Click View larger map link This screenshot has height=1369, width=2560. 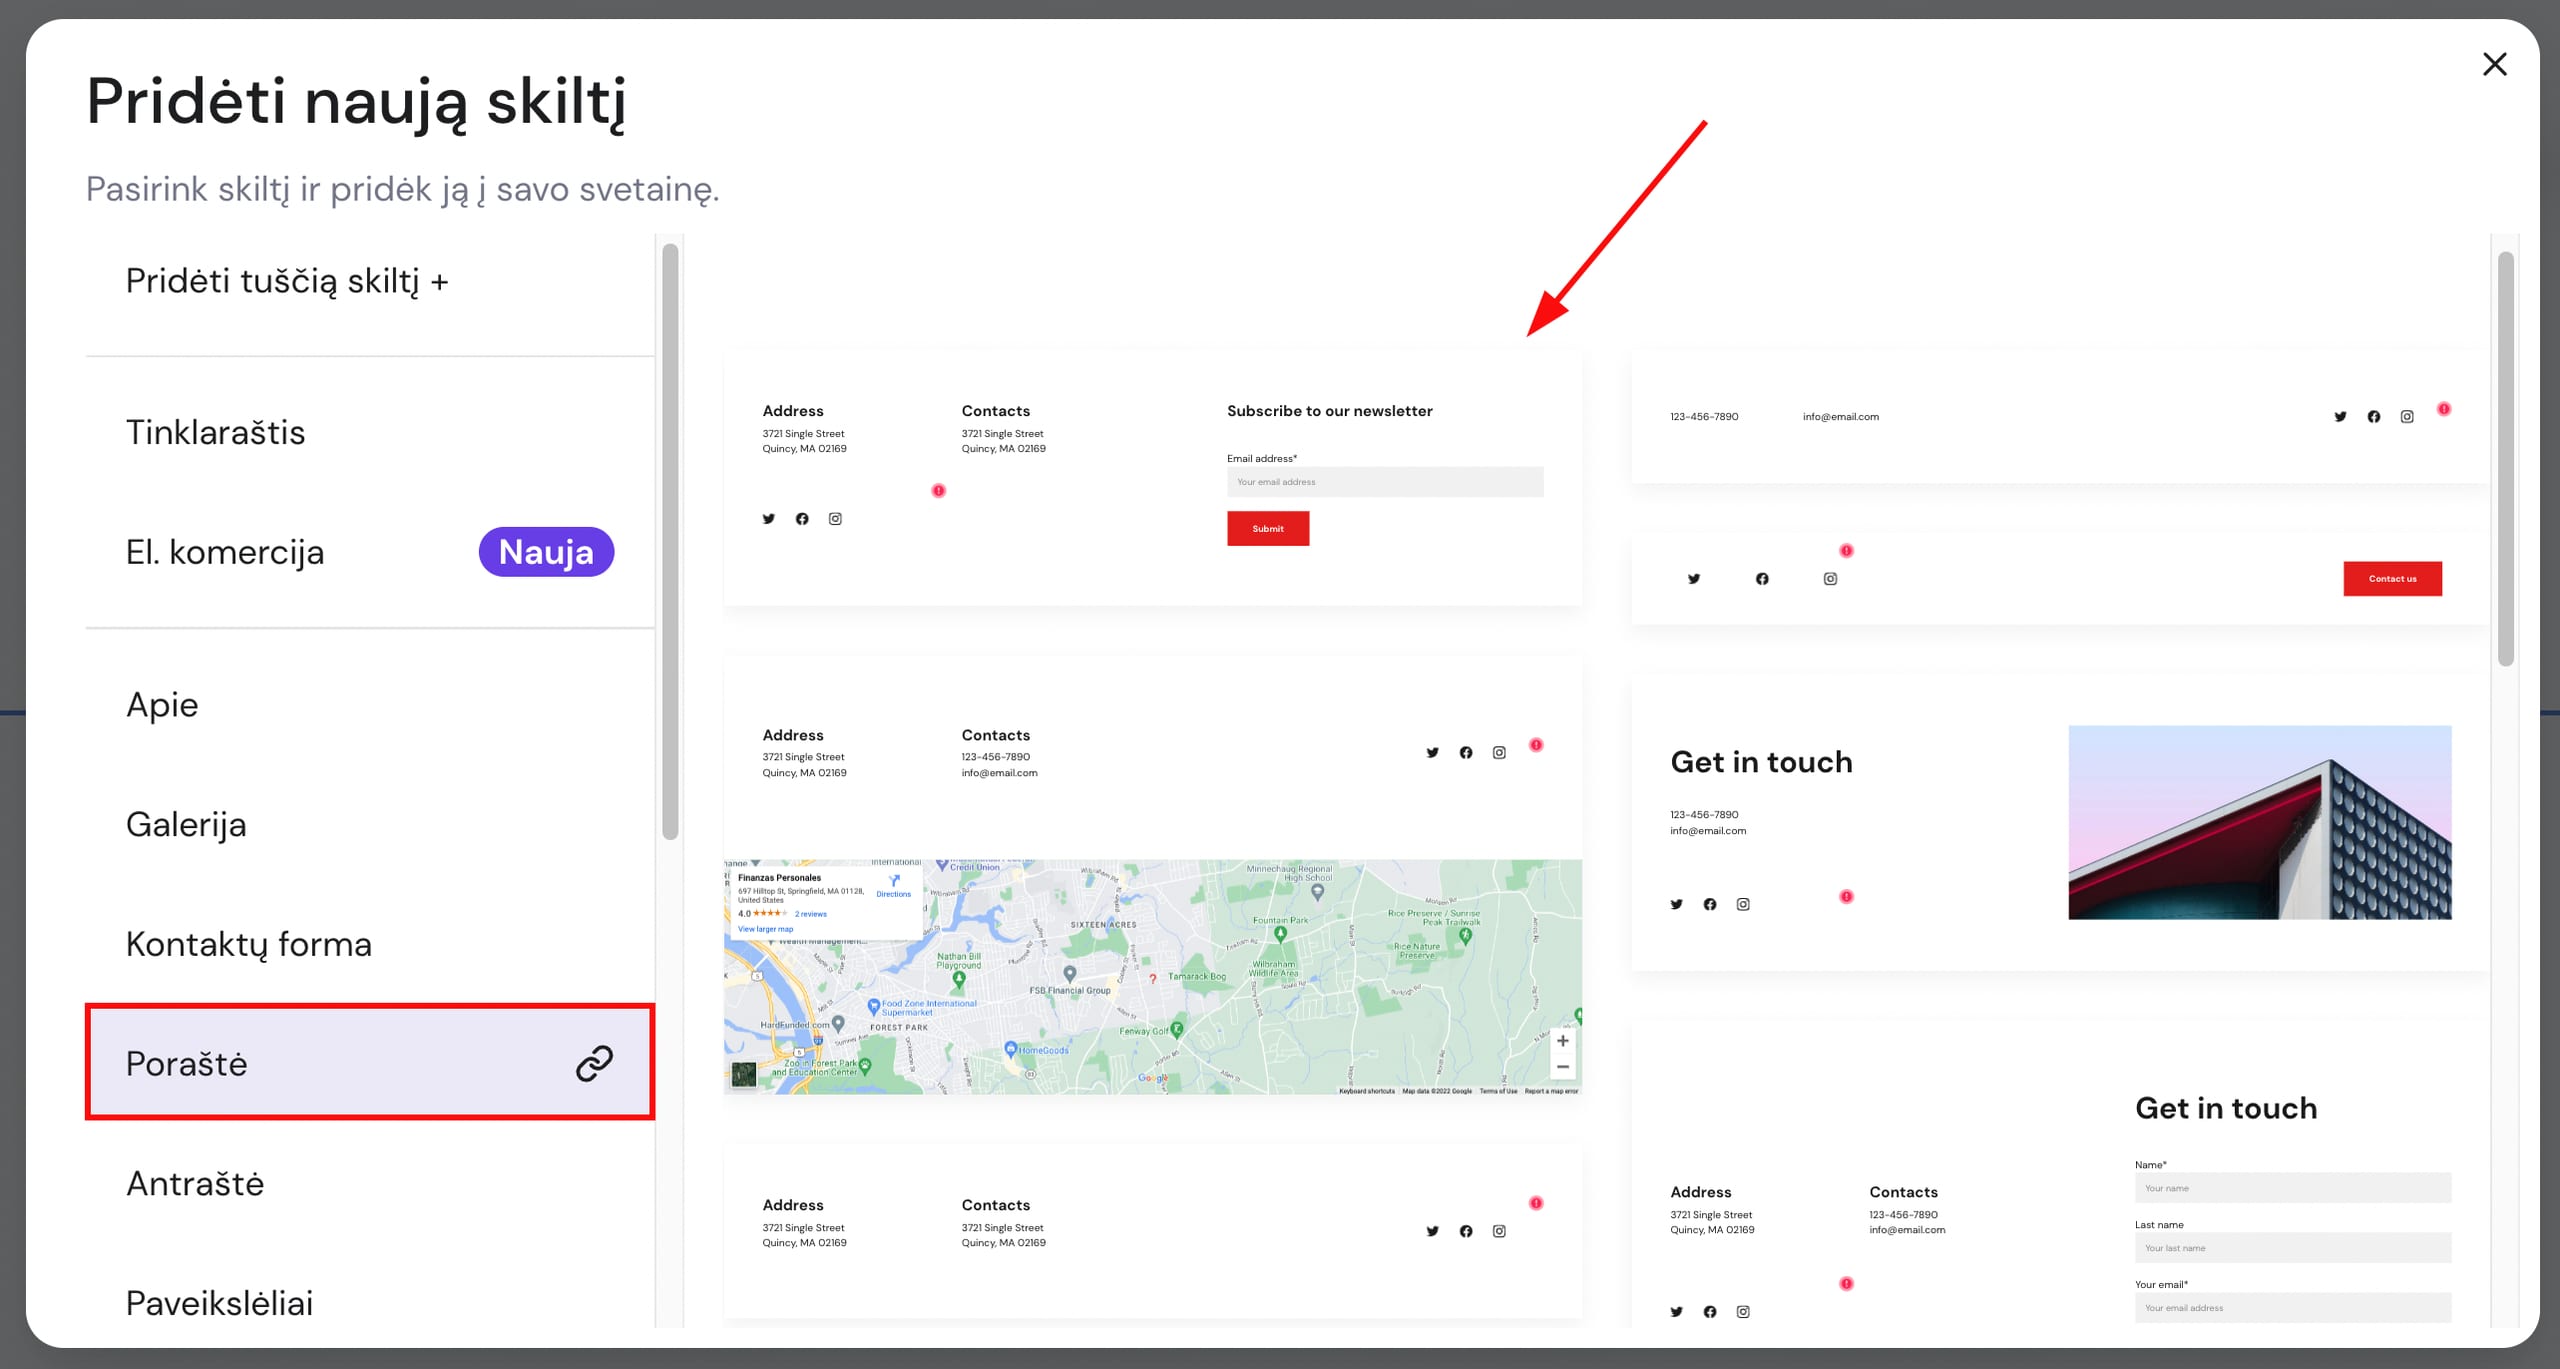(765, 929)
